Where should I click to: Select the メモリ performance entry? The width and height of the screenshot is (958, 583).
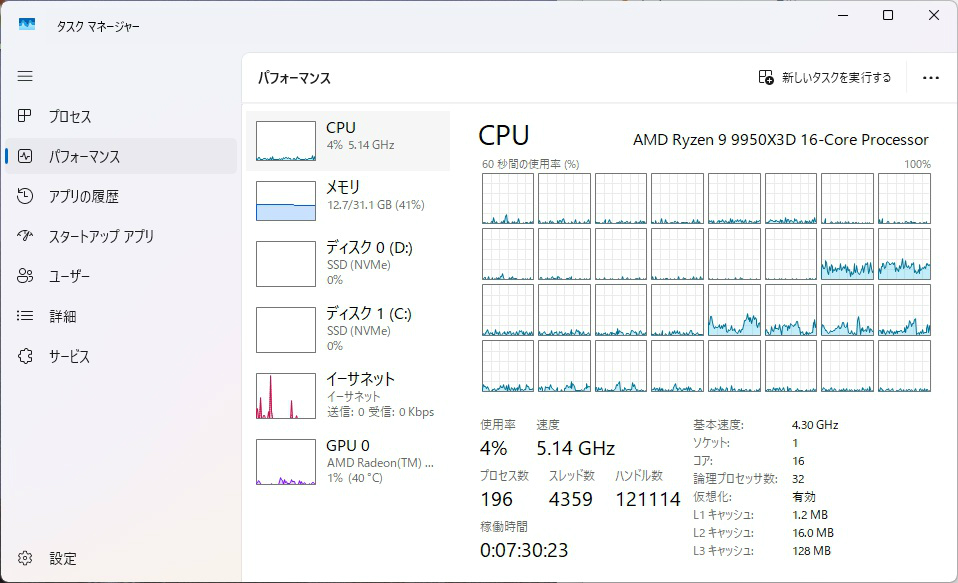pos(348,200)
